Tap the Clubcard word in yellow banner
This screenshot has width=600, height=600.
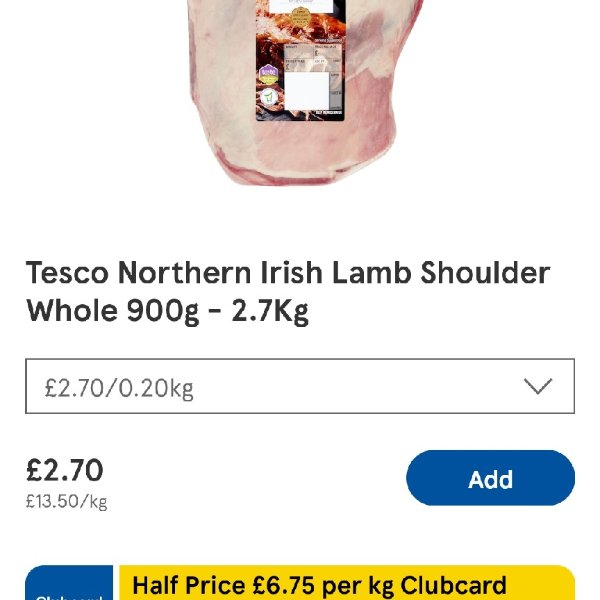[x=453, y=585]
